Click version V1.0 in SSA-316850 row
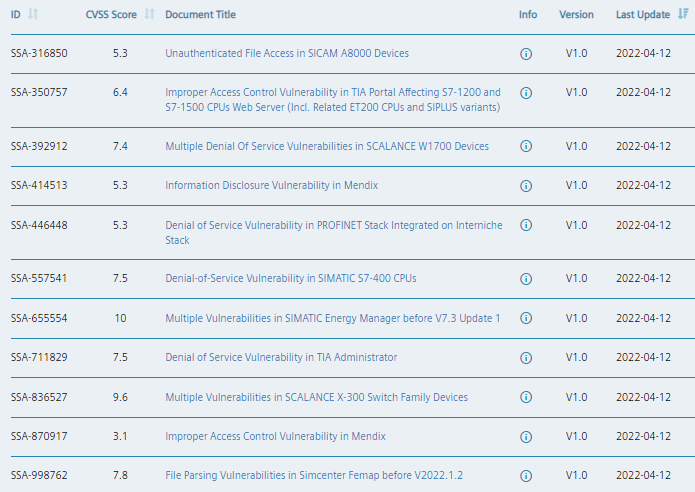695x492 pixels. pyautogui.click(x=576, y=53)
